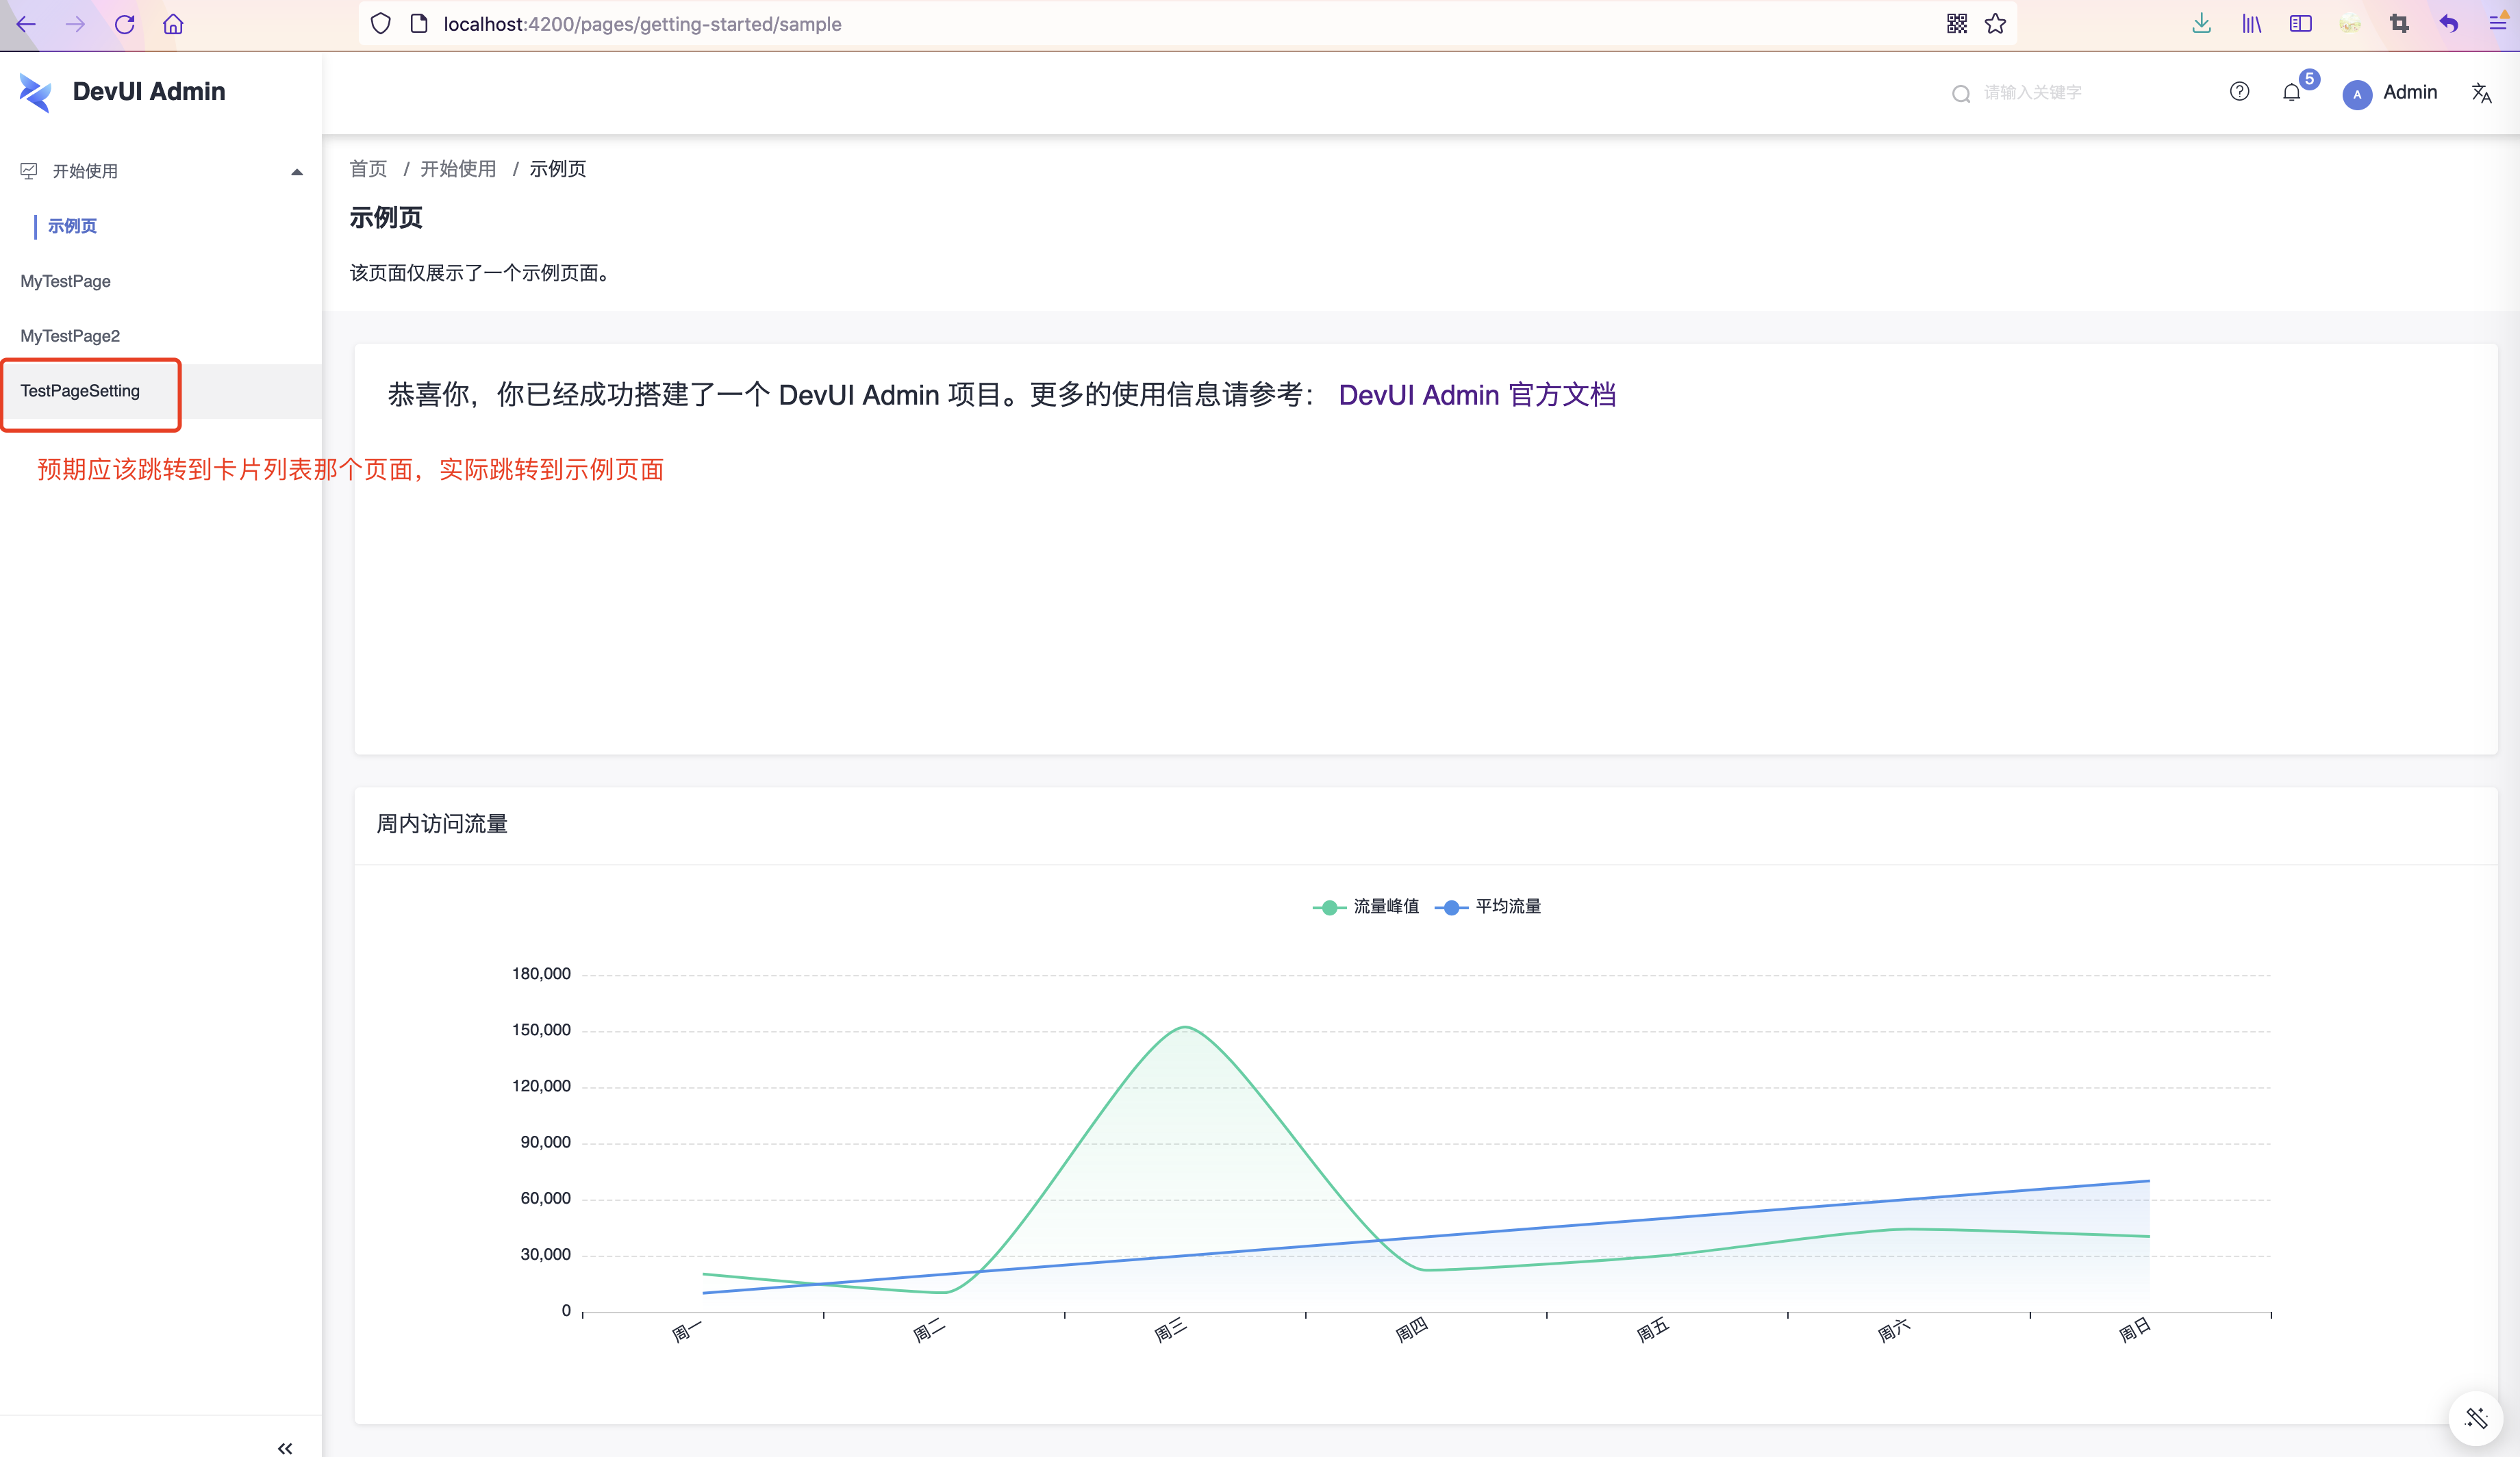Open the theme customizer floating button
2520x1457 pixels.
pyautogui.click(x=2475, y=1418)
